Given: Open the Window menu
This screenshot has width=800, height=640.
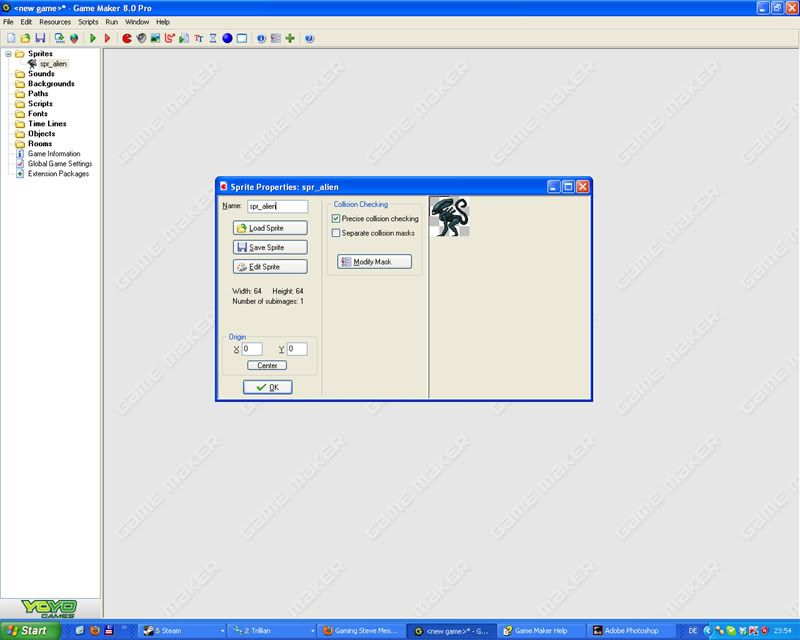Looking at the screenshot, I should pyautogui.click(x=137, y=22).
